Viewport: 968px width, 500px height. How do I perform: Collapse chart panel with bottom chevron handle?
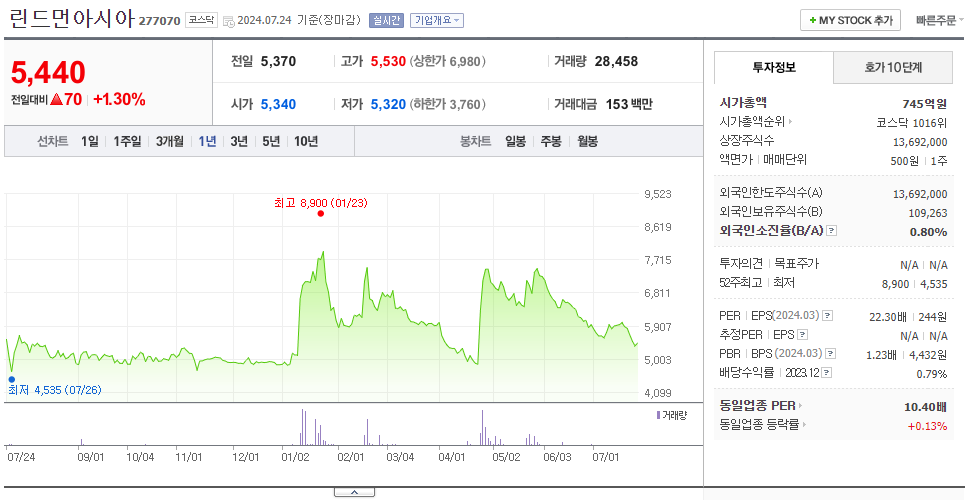pyautogui.click(x=354, y=493)
